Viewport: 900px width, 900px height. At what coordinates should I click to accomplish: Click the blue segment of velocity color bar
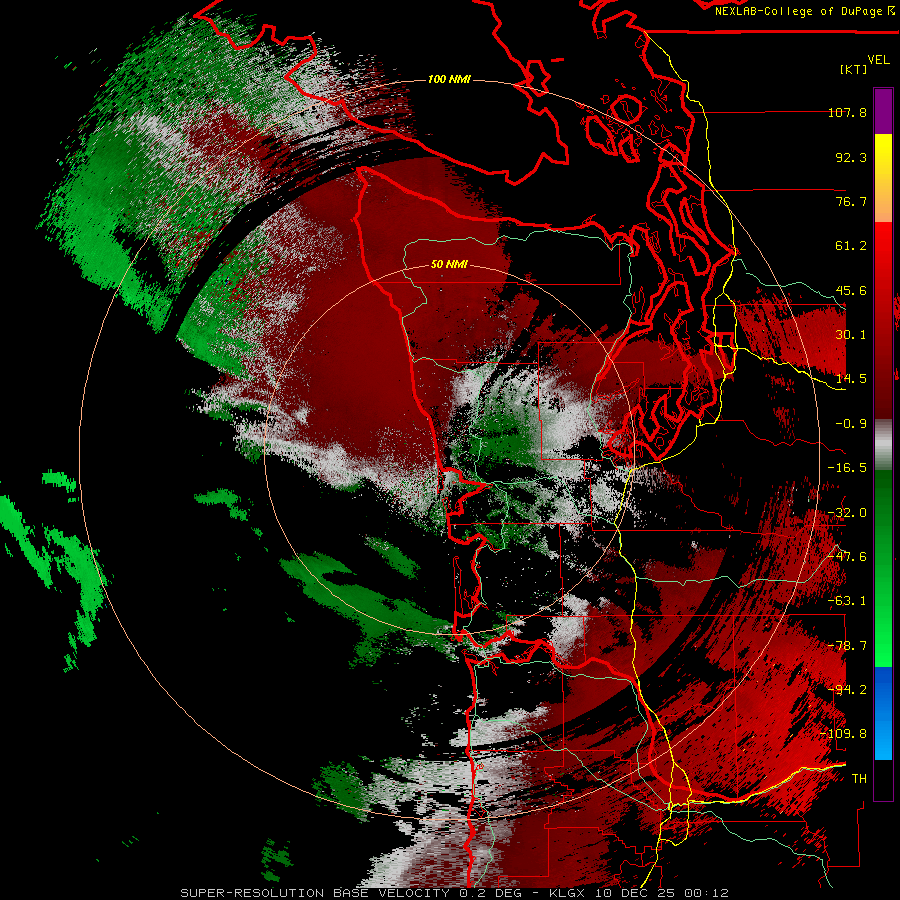(x=883, y=713)
